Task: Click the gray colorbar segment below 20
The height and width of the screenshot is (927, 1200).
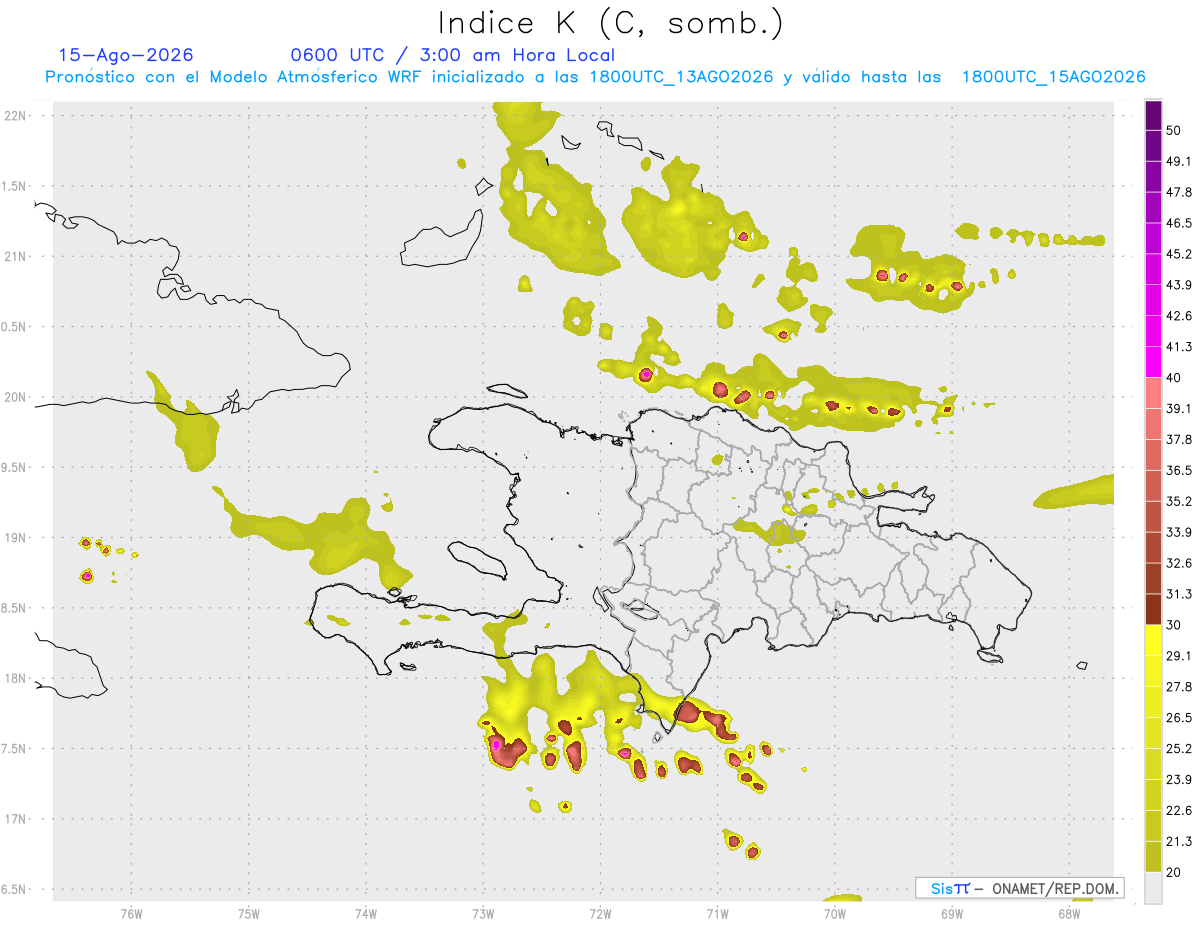Action: click(1154, 887)
